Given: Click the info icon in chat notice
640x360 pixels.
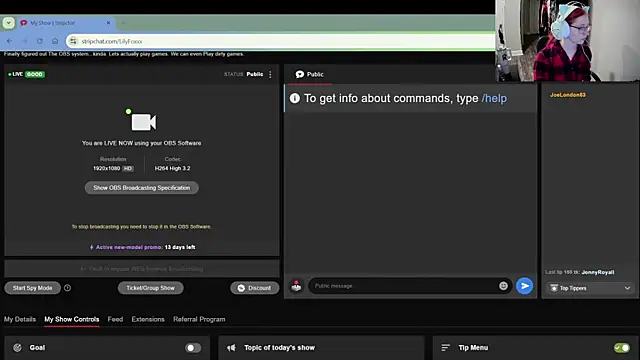Looking at the screenshot, I should click(295, 98).
